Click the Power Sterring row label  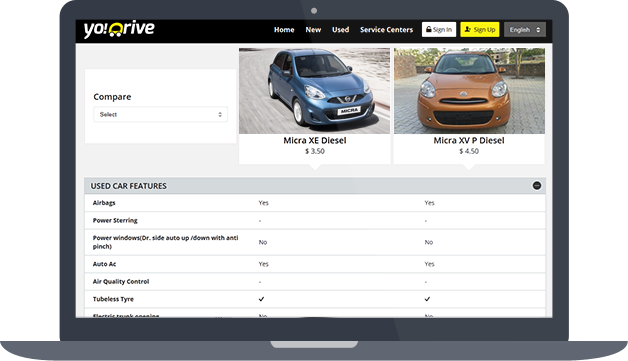click(115, 220)
